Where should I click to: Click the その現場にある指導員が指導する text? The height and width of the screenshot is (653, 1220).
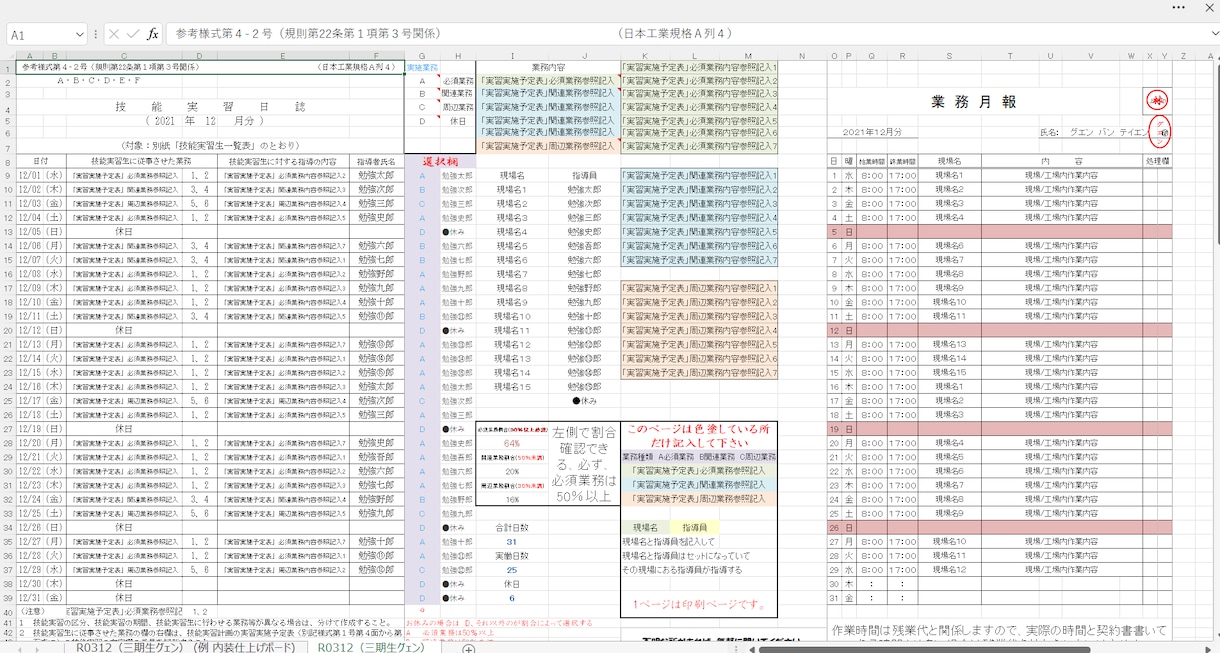coord(682,569)
